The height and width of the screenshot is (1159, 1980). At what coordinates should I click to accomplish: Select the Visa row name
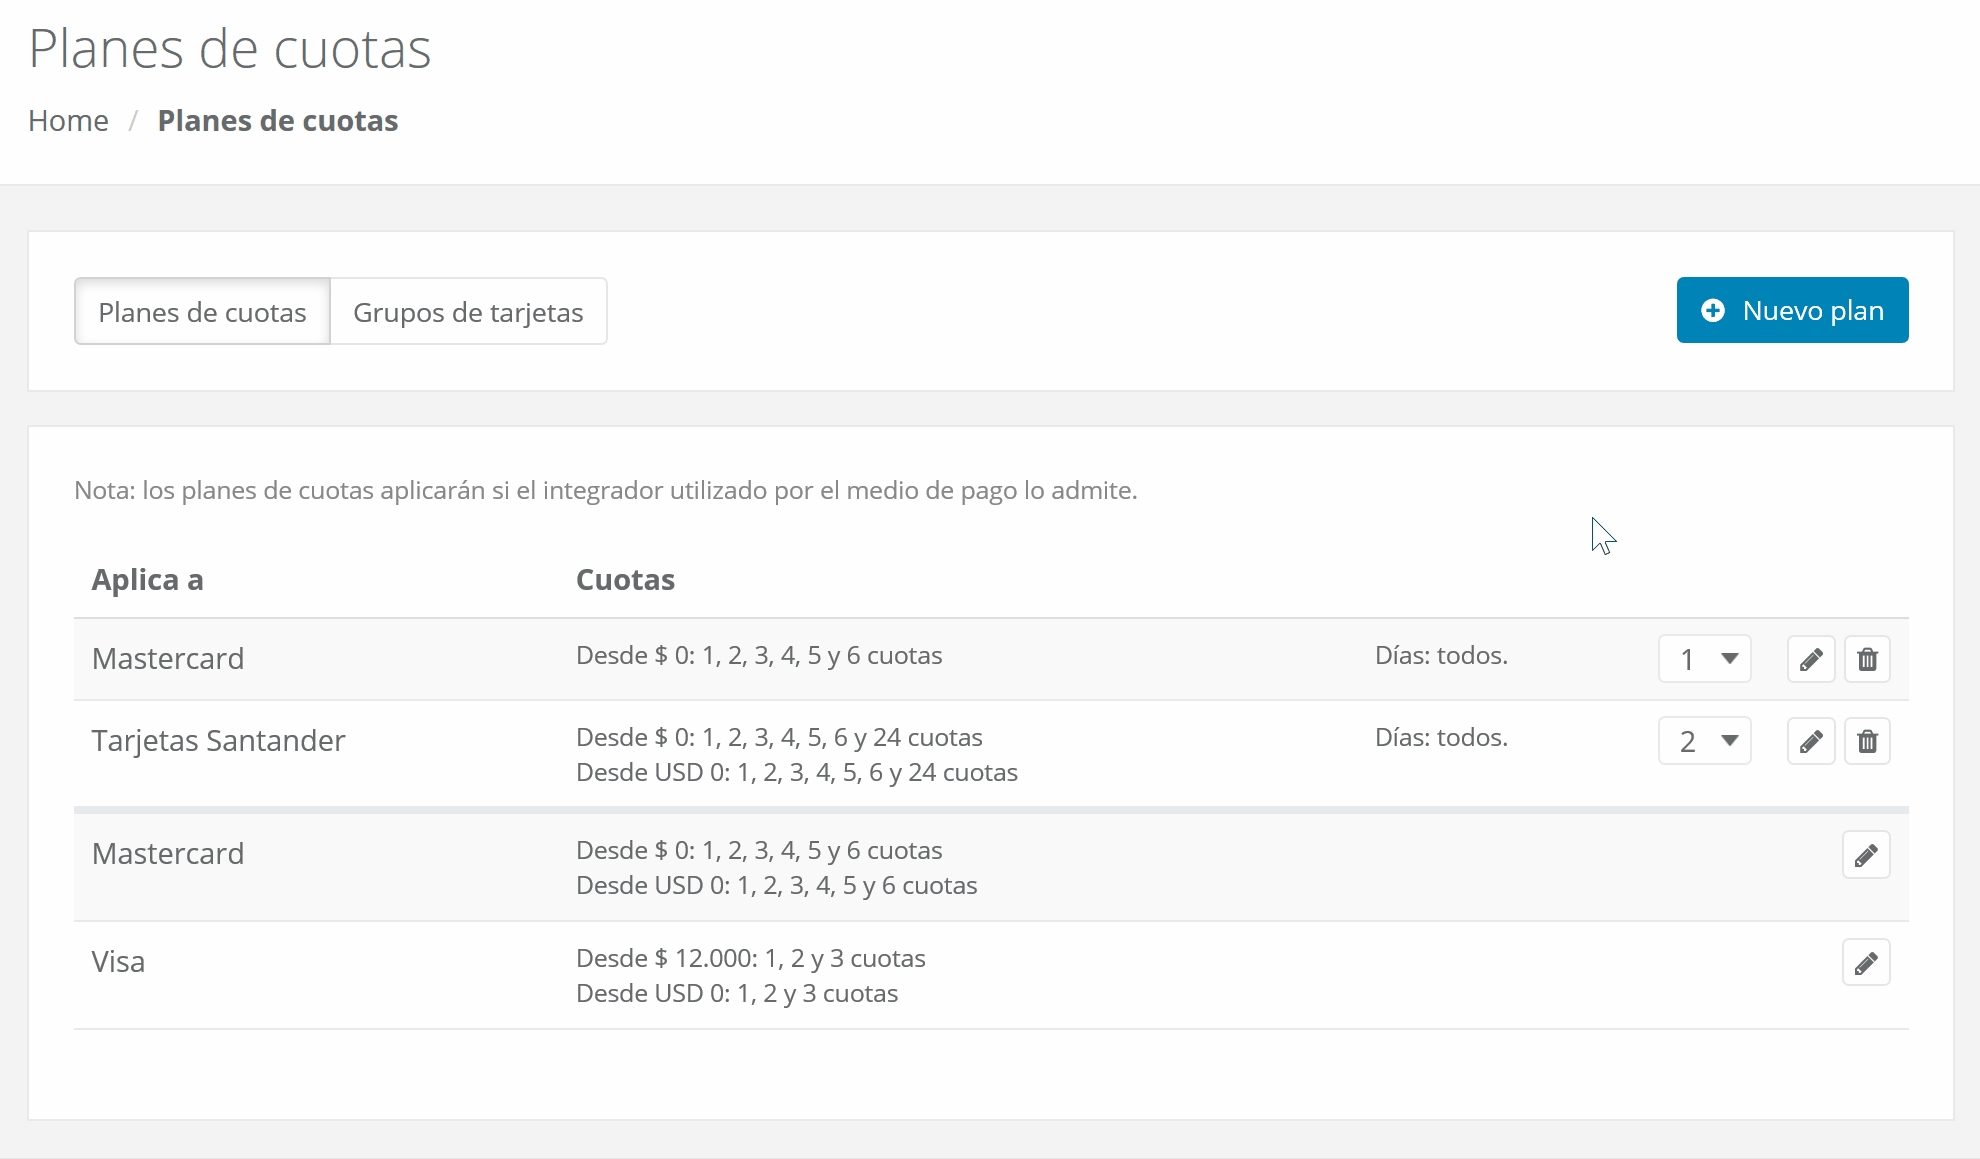pos(118,962)
